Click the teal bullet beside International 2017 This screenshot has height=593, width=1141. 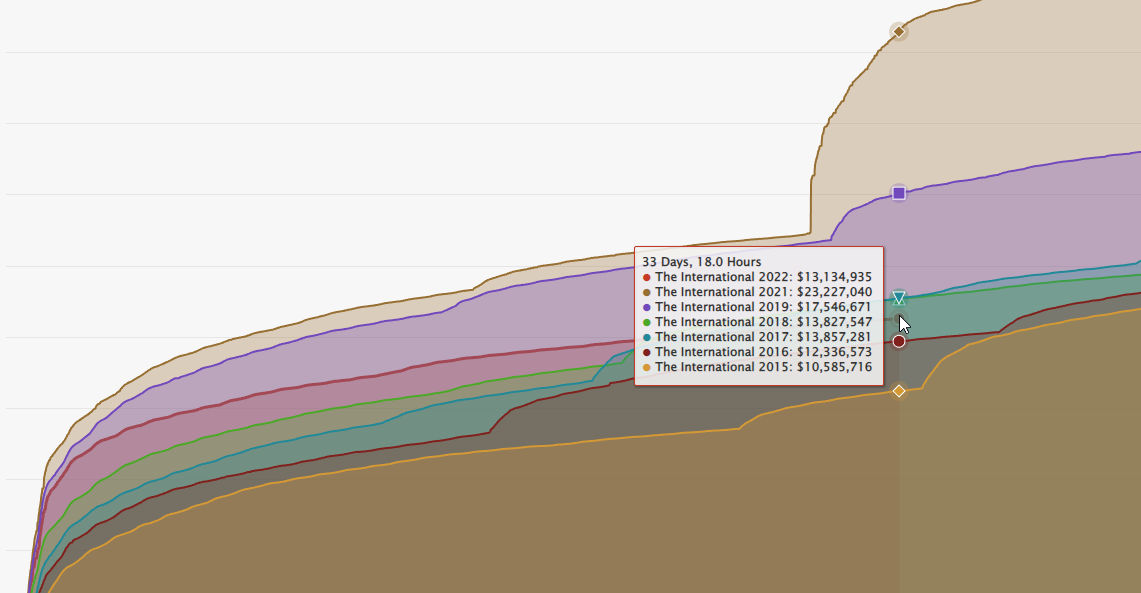tap(647, 338)
